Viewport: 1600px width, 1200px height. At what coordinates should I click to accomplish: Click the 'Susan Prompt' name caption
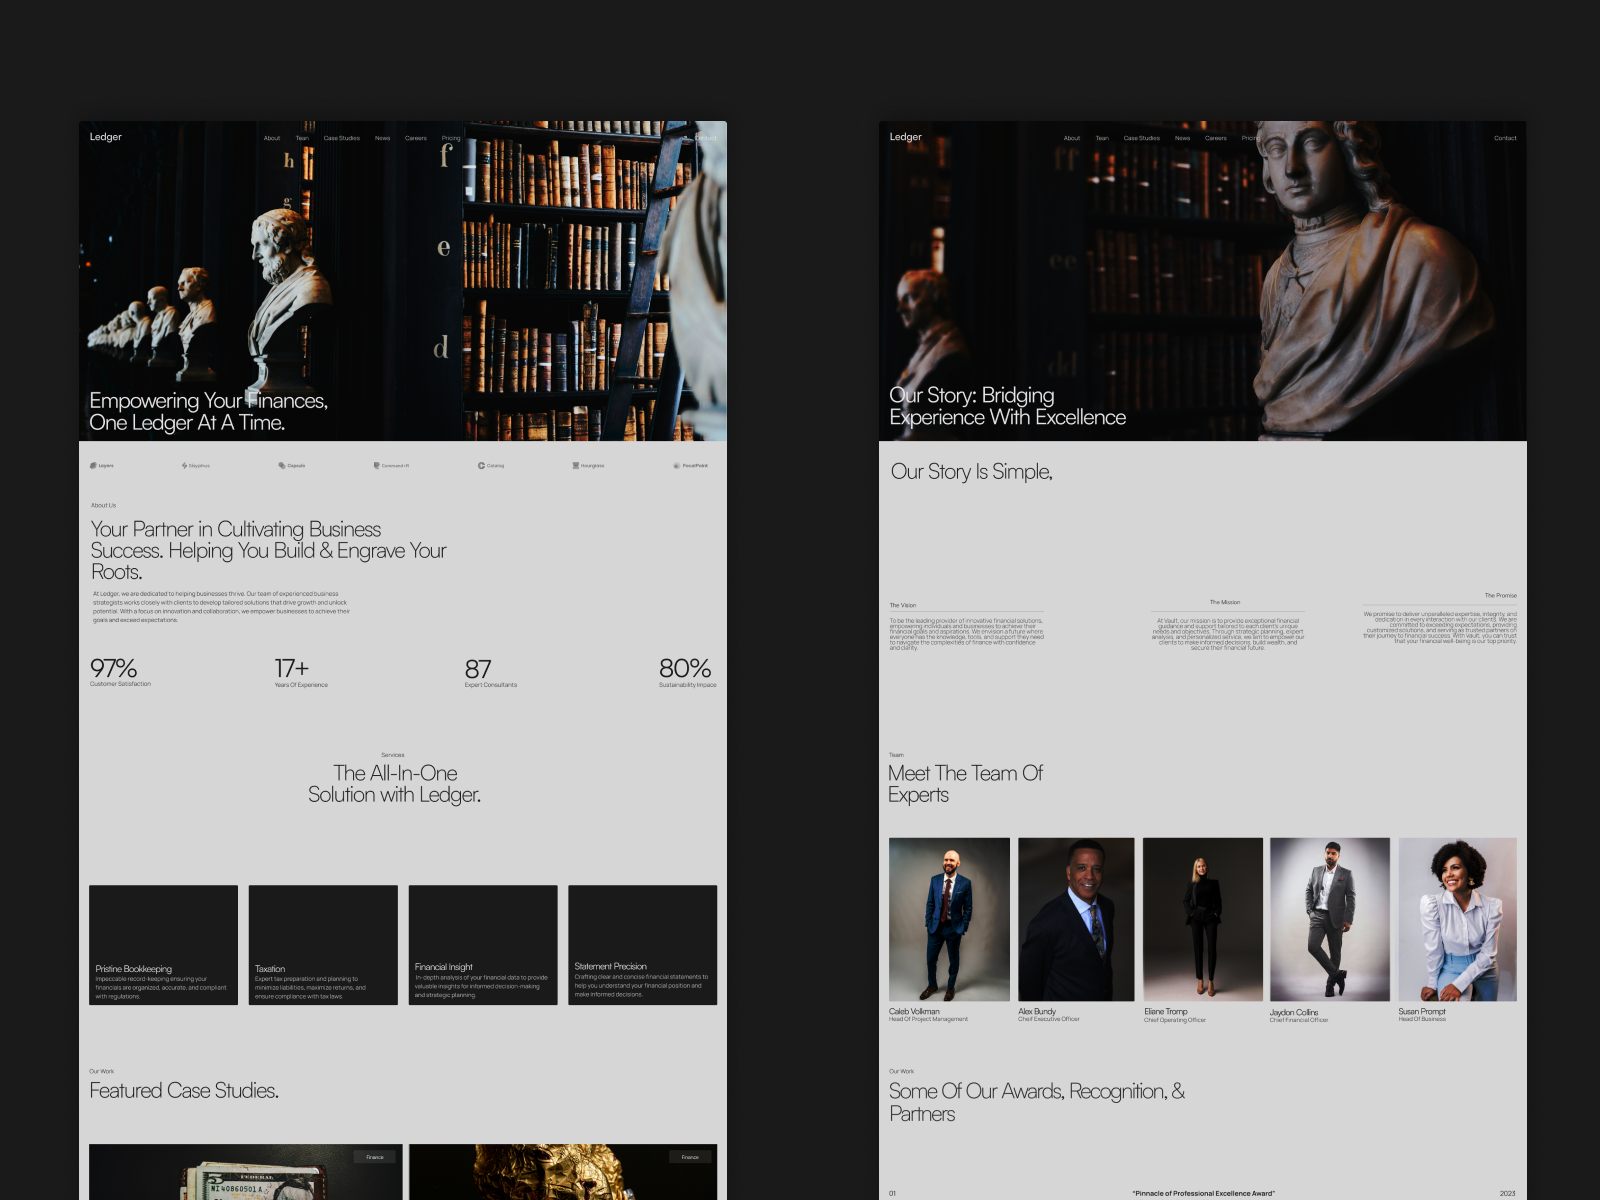[1422, 1011]
